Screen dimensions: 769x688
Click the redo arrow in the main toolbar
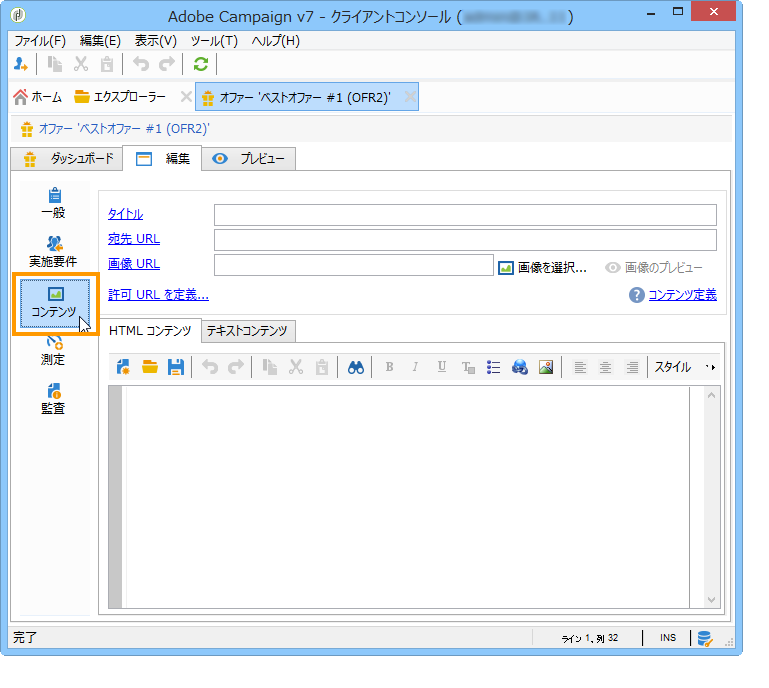pyautogui.click(x=167, y=64)
